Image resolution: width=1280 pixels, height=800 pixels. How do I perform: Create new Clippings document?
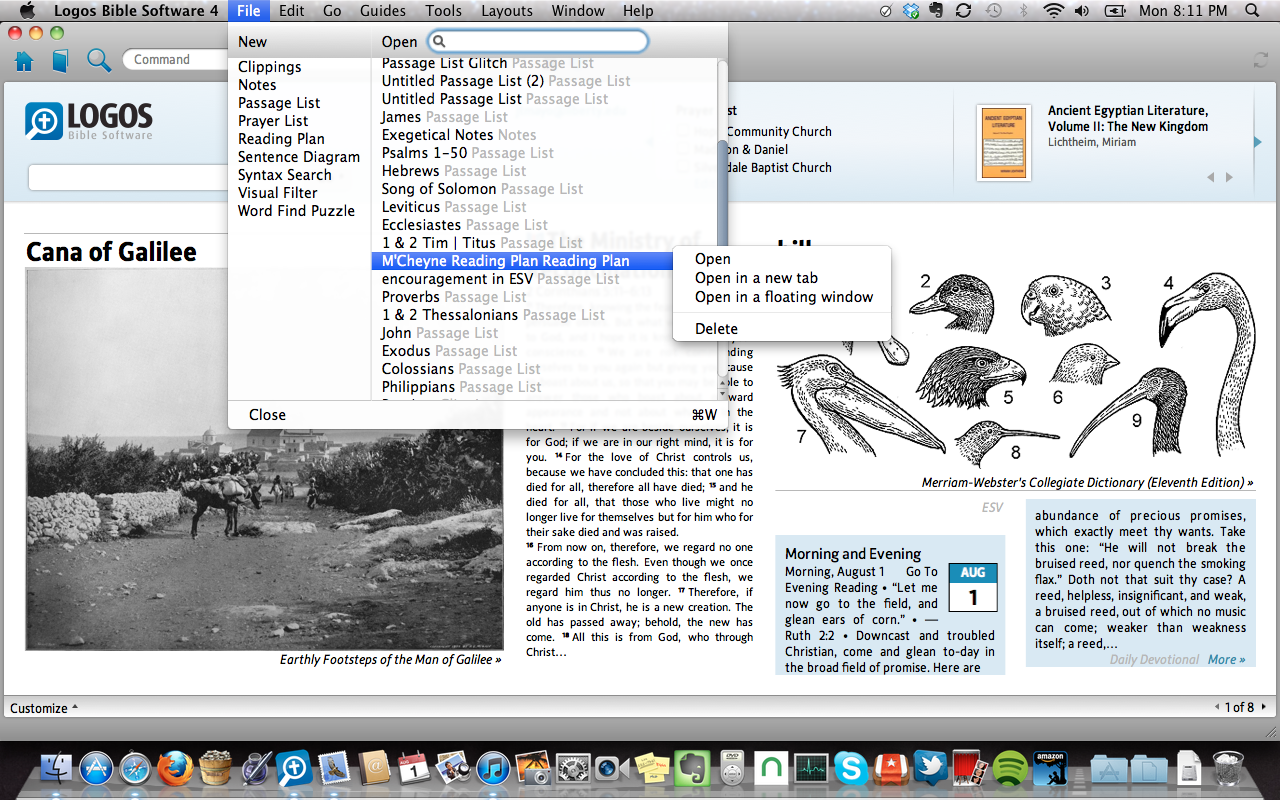click(270, 67)
